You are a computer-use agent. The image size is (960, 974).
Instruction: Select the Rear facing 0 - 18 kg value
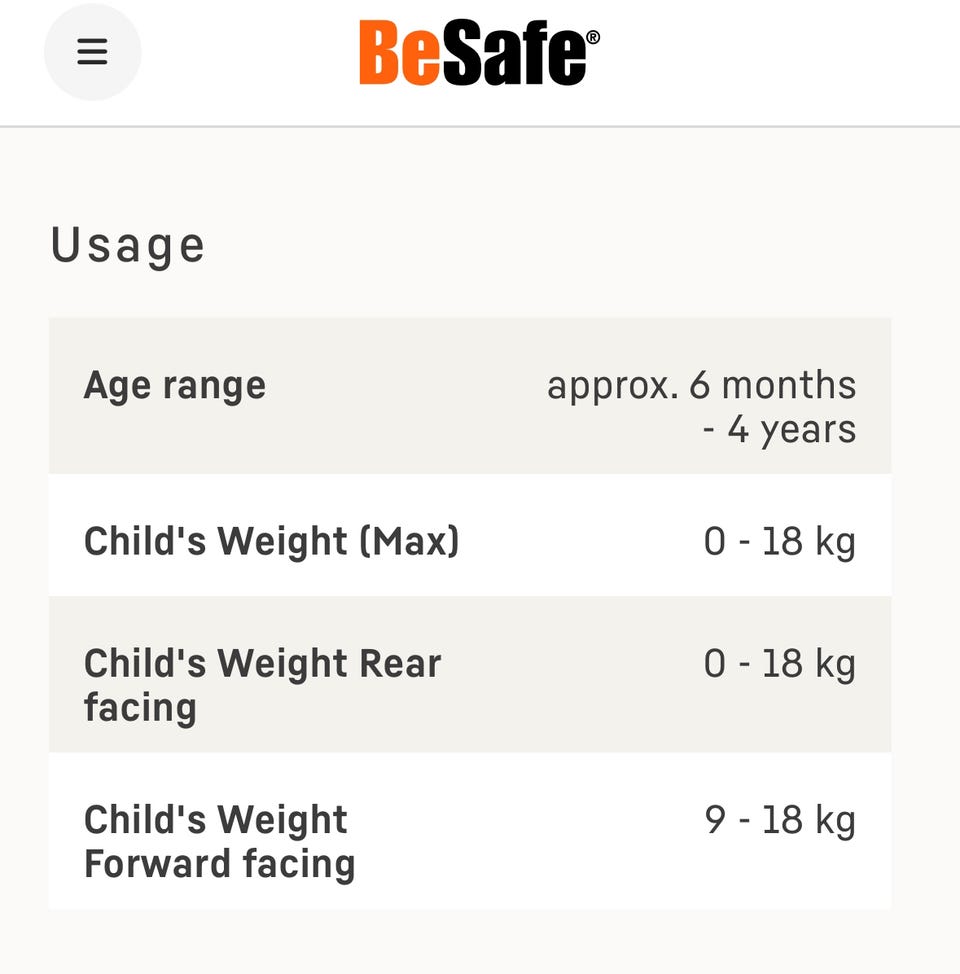779,663
